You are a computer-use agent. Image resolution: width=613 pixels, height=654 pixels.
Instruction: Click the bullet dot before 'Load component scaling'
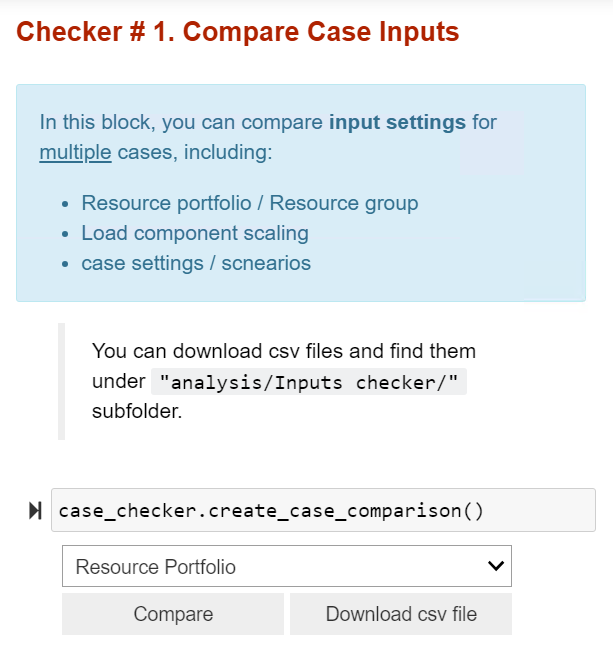[x=65, y=234]
